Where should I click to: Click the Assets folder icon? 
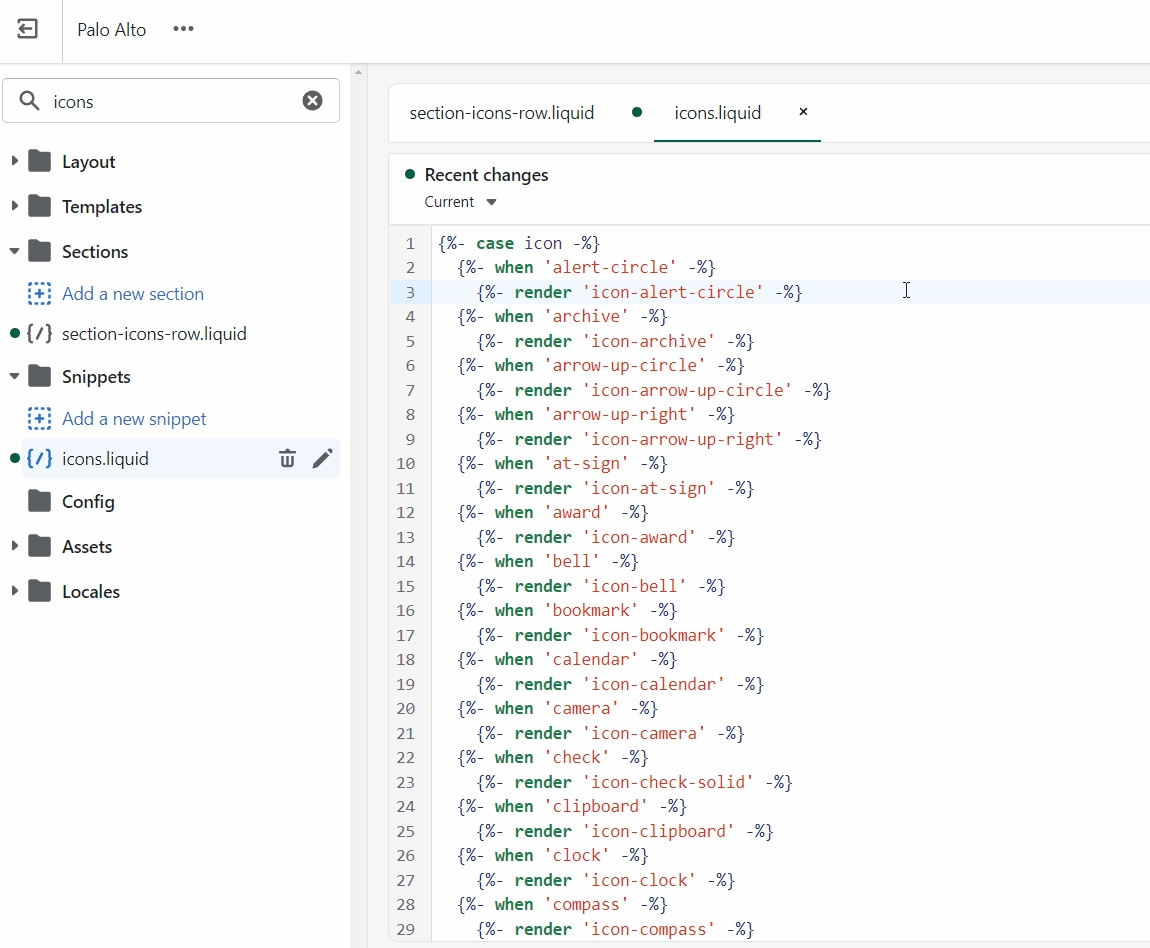tap(40, 546)
